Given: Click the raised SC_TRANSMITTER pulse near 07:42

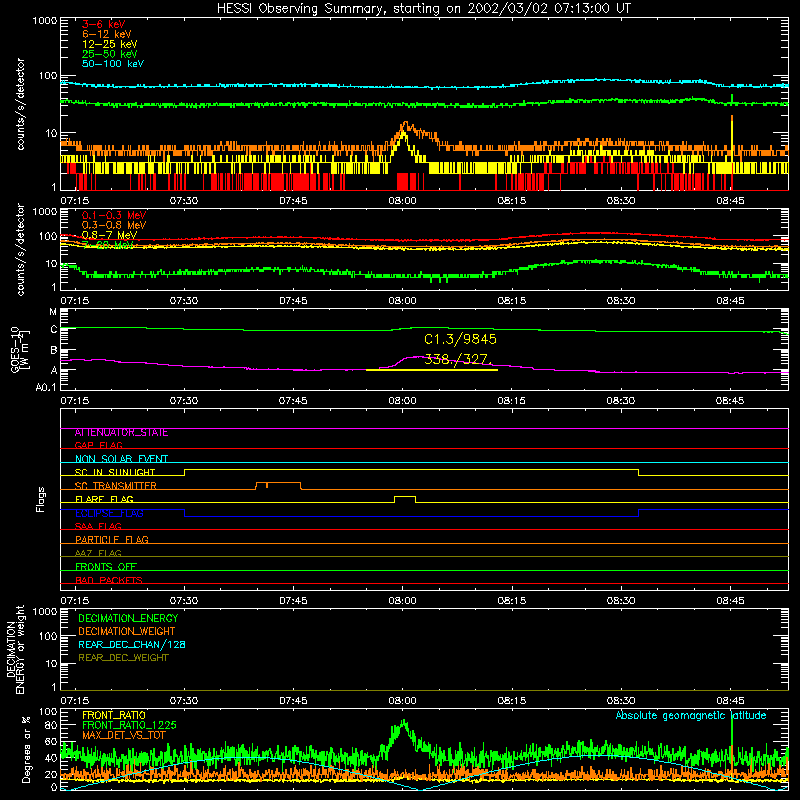Looking at the screenshot, I should [x=278, y=485].
